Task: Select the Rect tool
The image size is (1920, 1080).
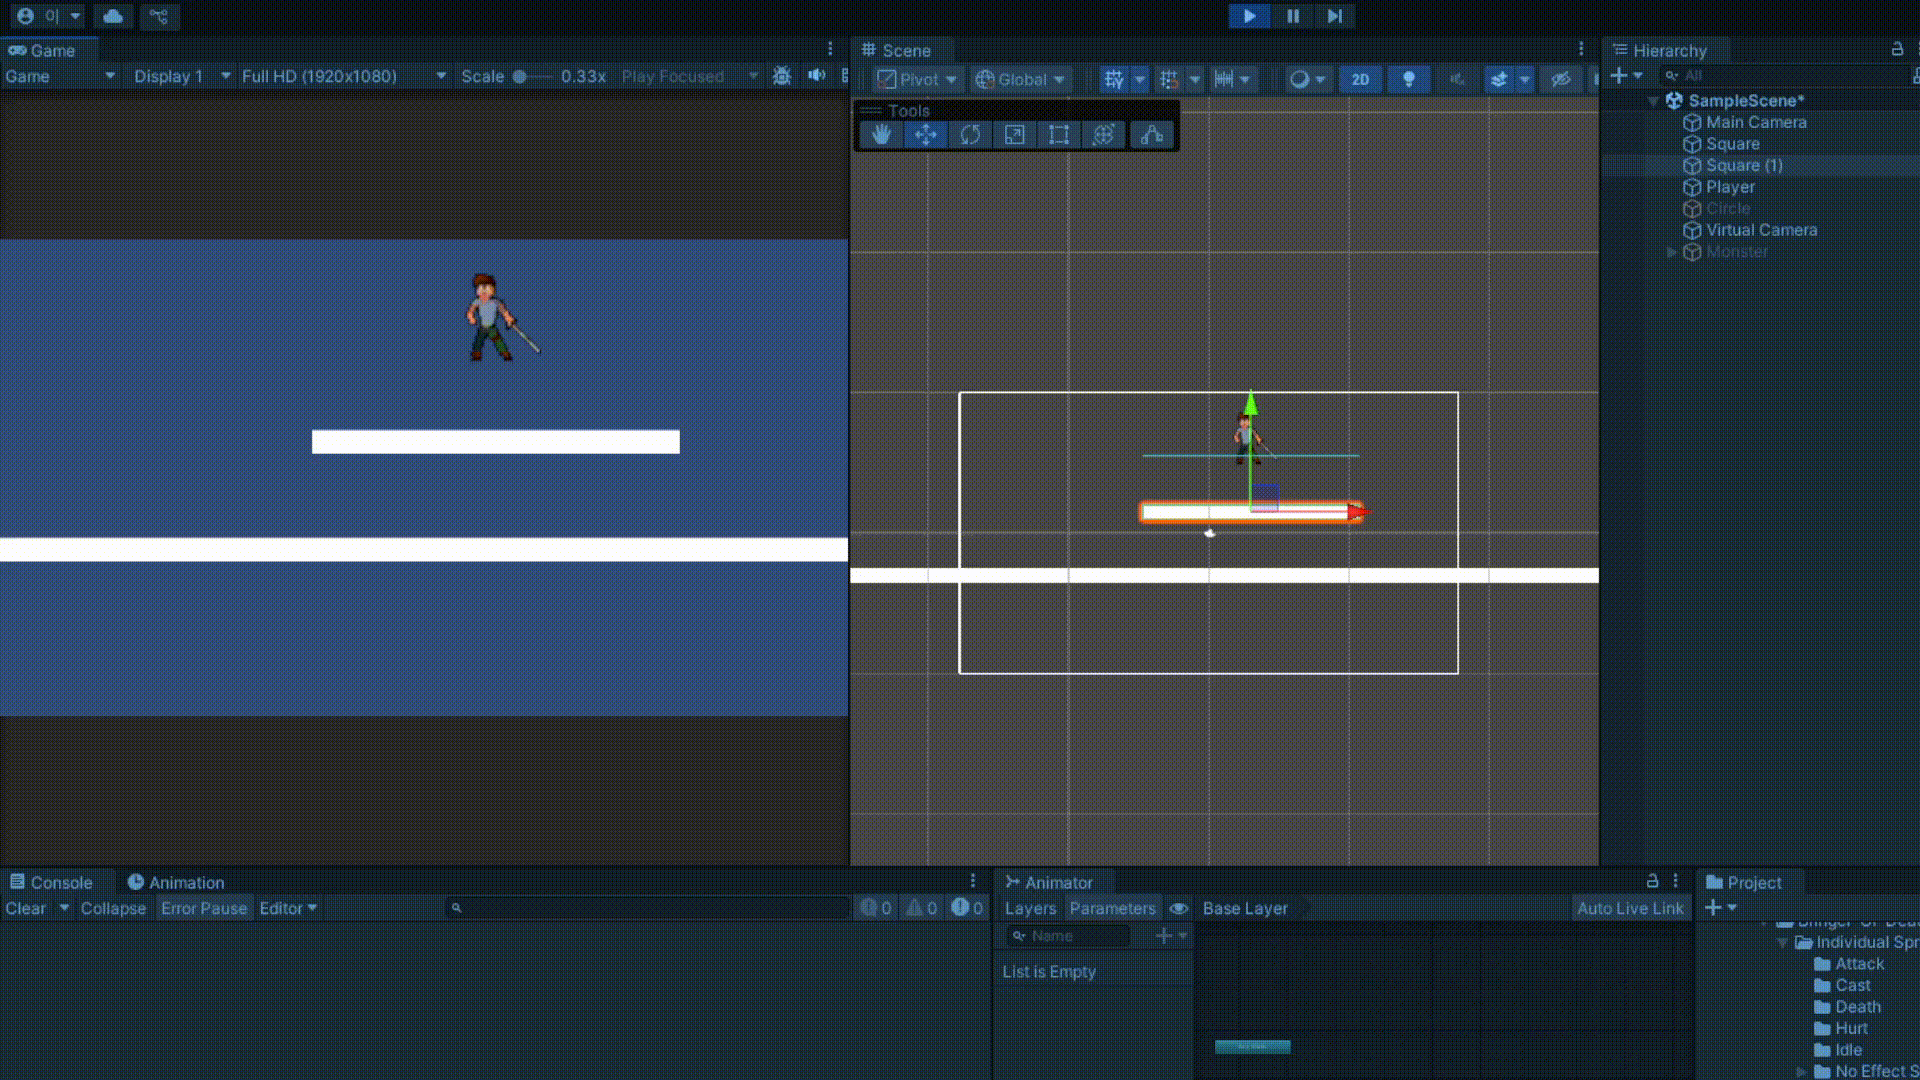Action: pos(1058,135)
